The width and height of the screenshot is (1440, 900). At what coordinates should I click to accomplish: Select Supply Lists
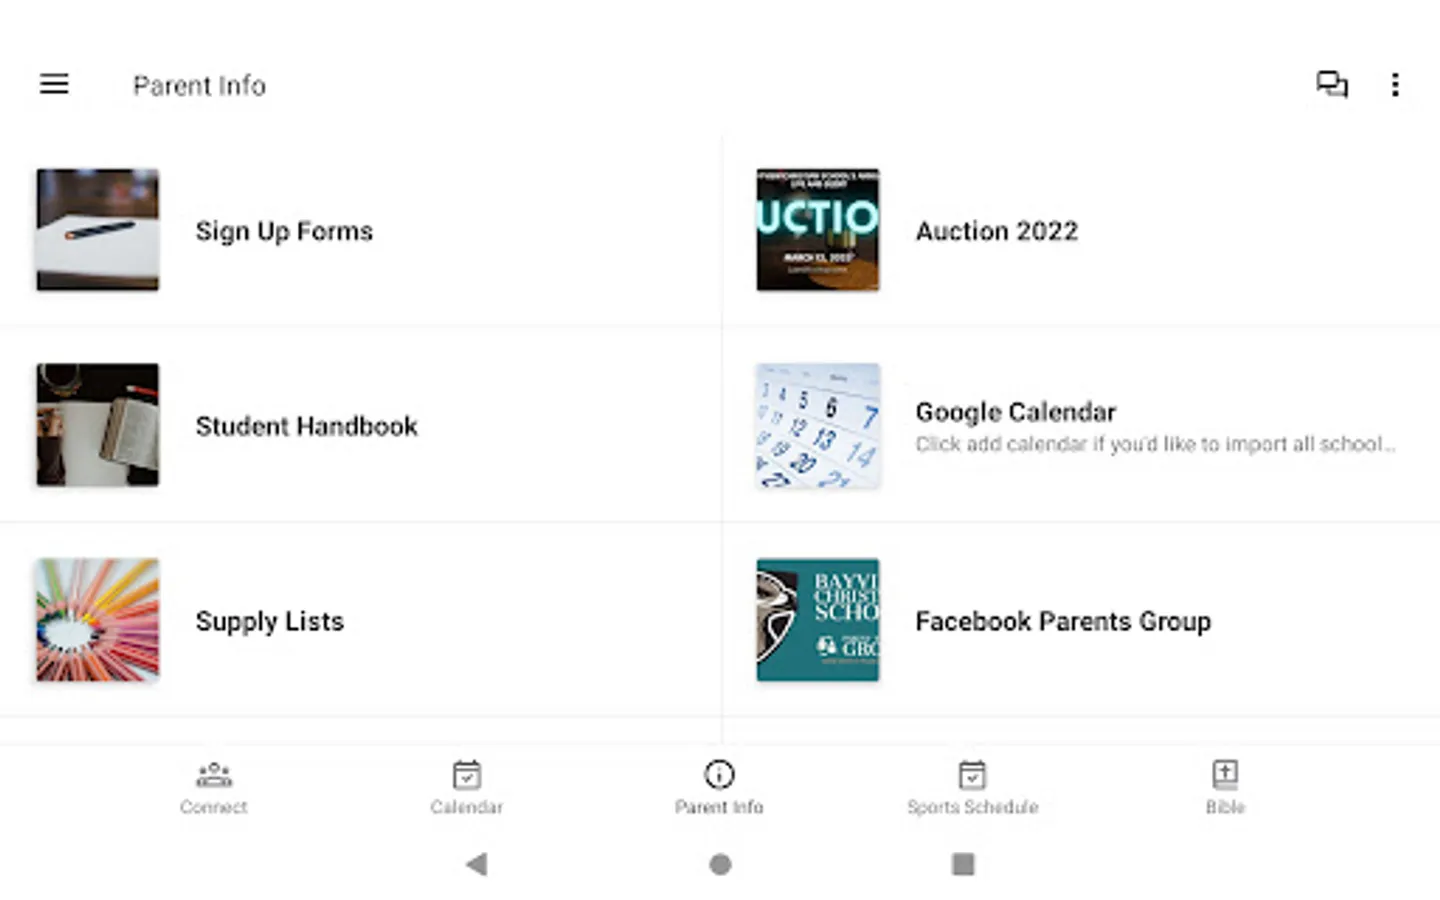tap(270, 621)
